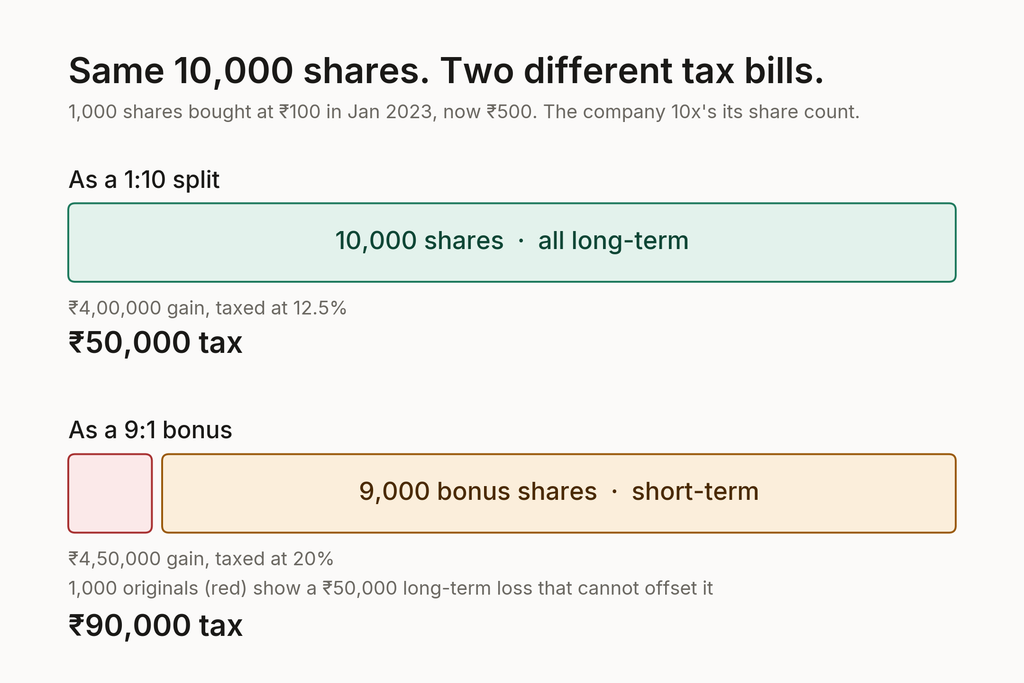This screenshot has height=683, width=1024.
Task: Click the subtitle about shares bought in Jan 2023
Action: (x=464, y=112)
